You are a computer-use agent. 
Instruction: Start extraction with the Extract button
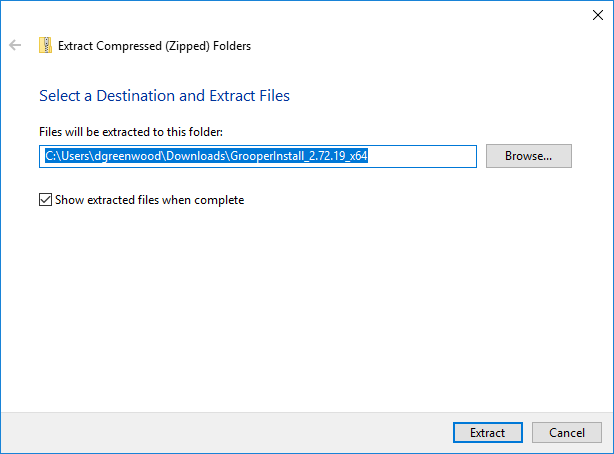[x=487, y=433]
